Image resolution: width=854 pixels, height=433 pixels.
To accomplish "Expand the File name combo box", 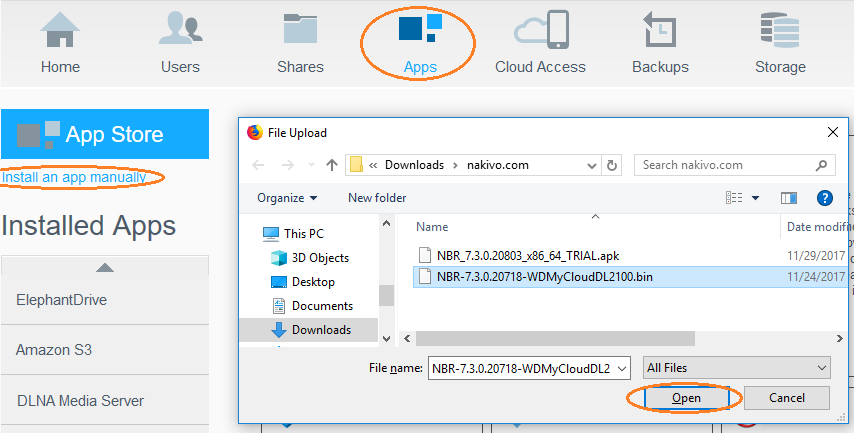I will (623, 368).
